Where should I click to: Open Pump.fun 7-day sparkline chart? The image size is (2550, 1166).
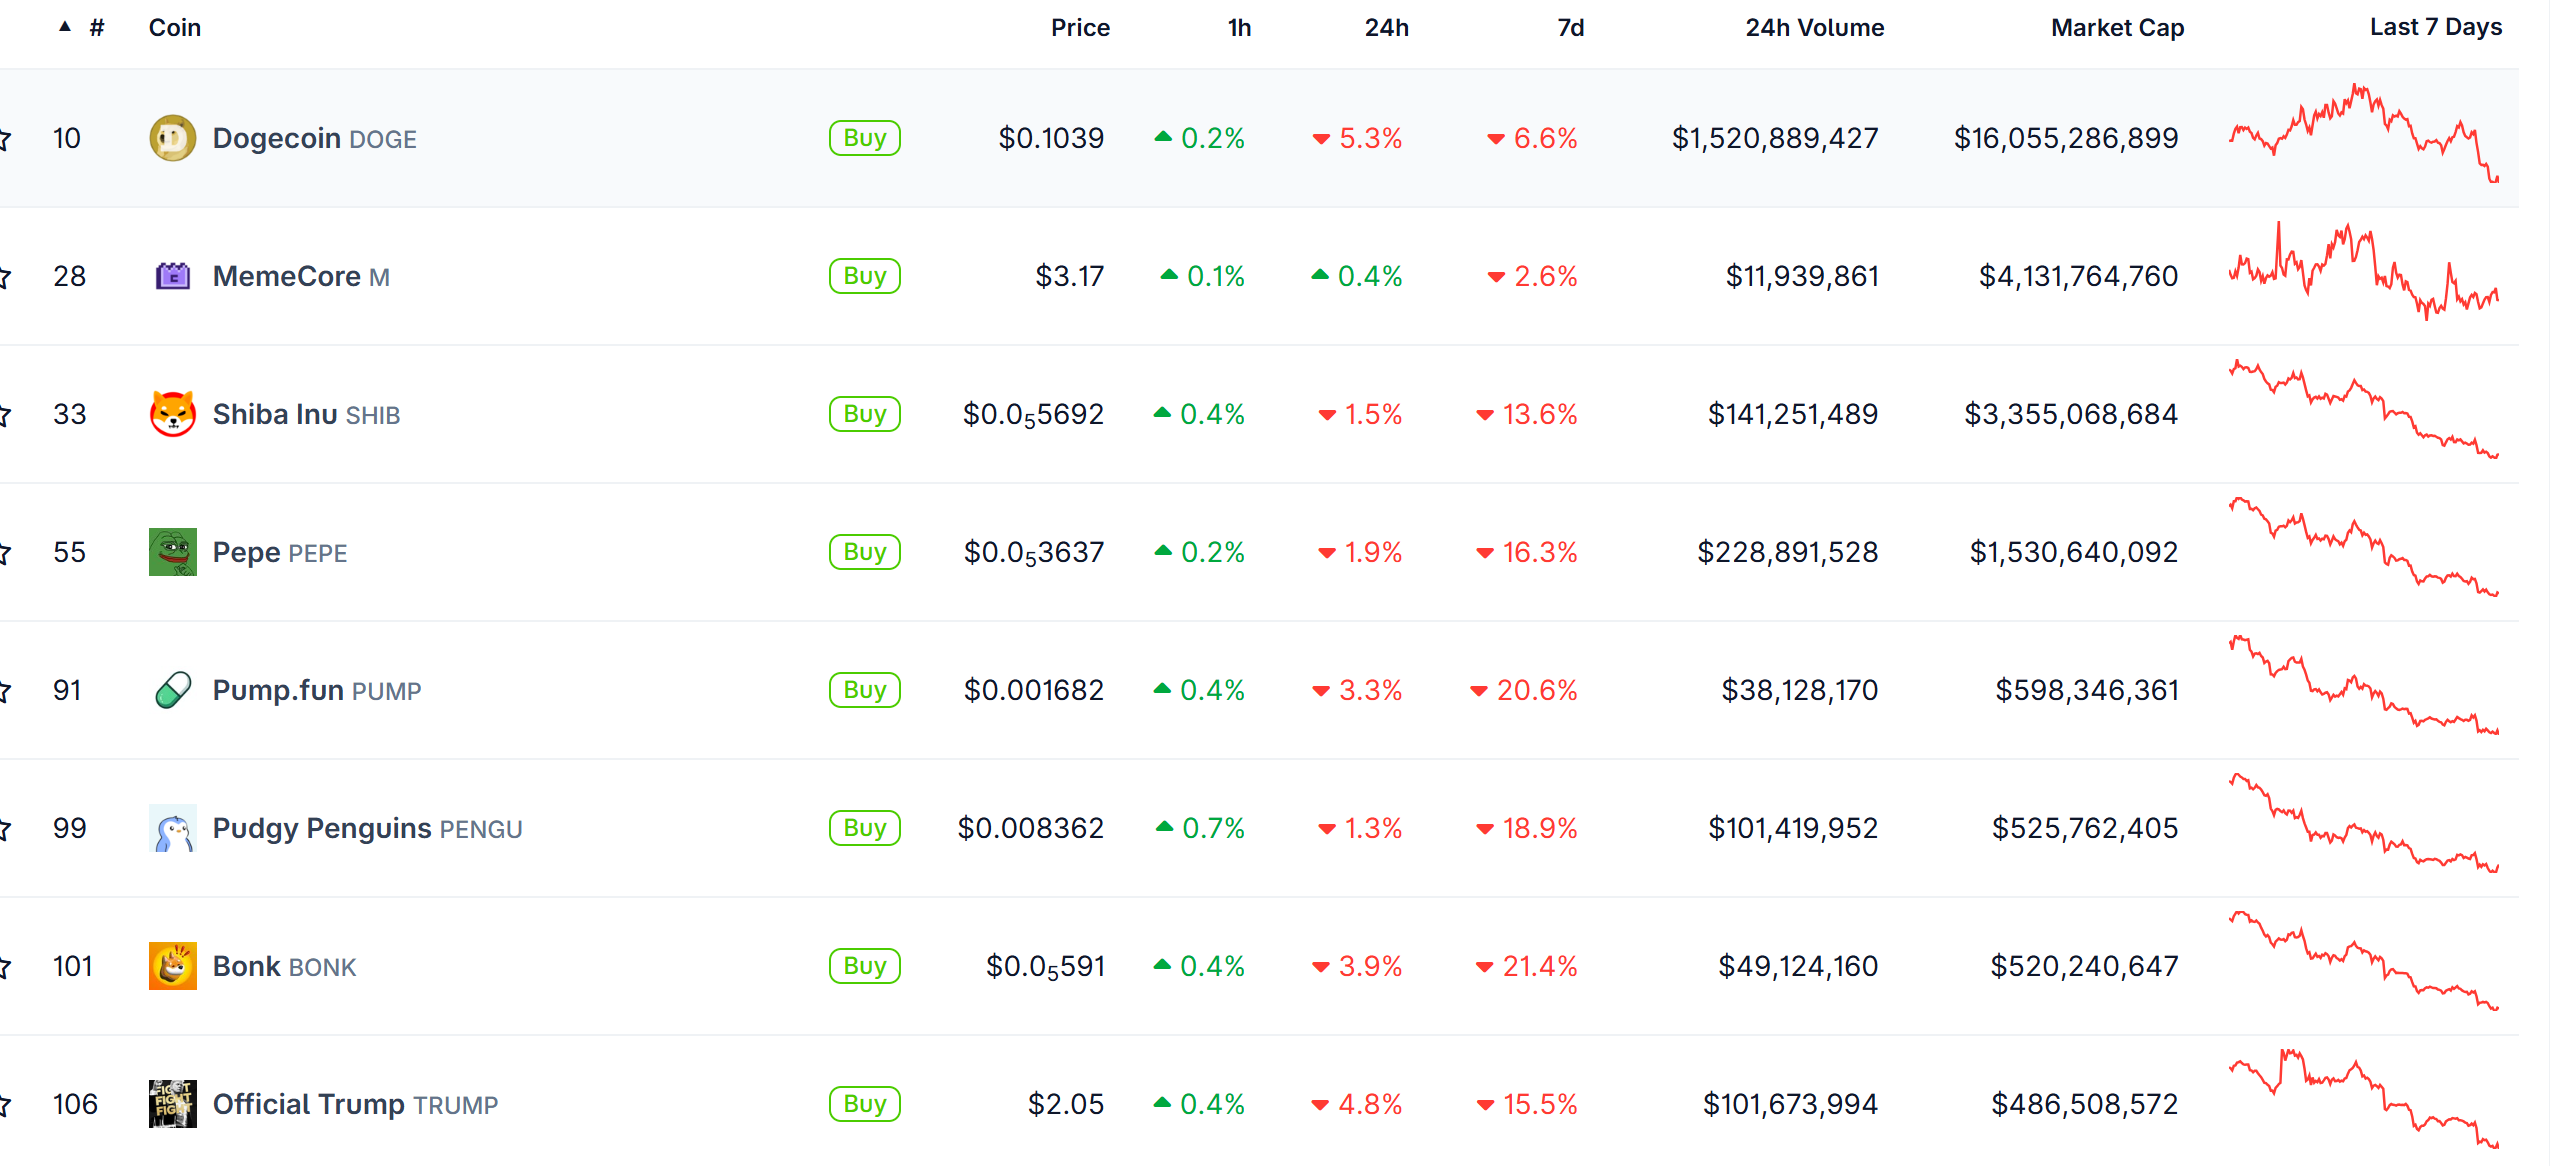pos(2364,685)
